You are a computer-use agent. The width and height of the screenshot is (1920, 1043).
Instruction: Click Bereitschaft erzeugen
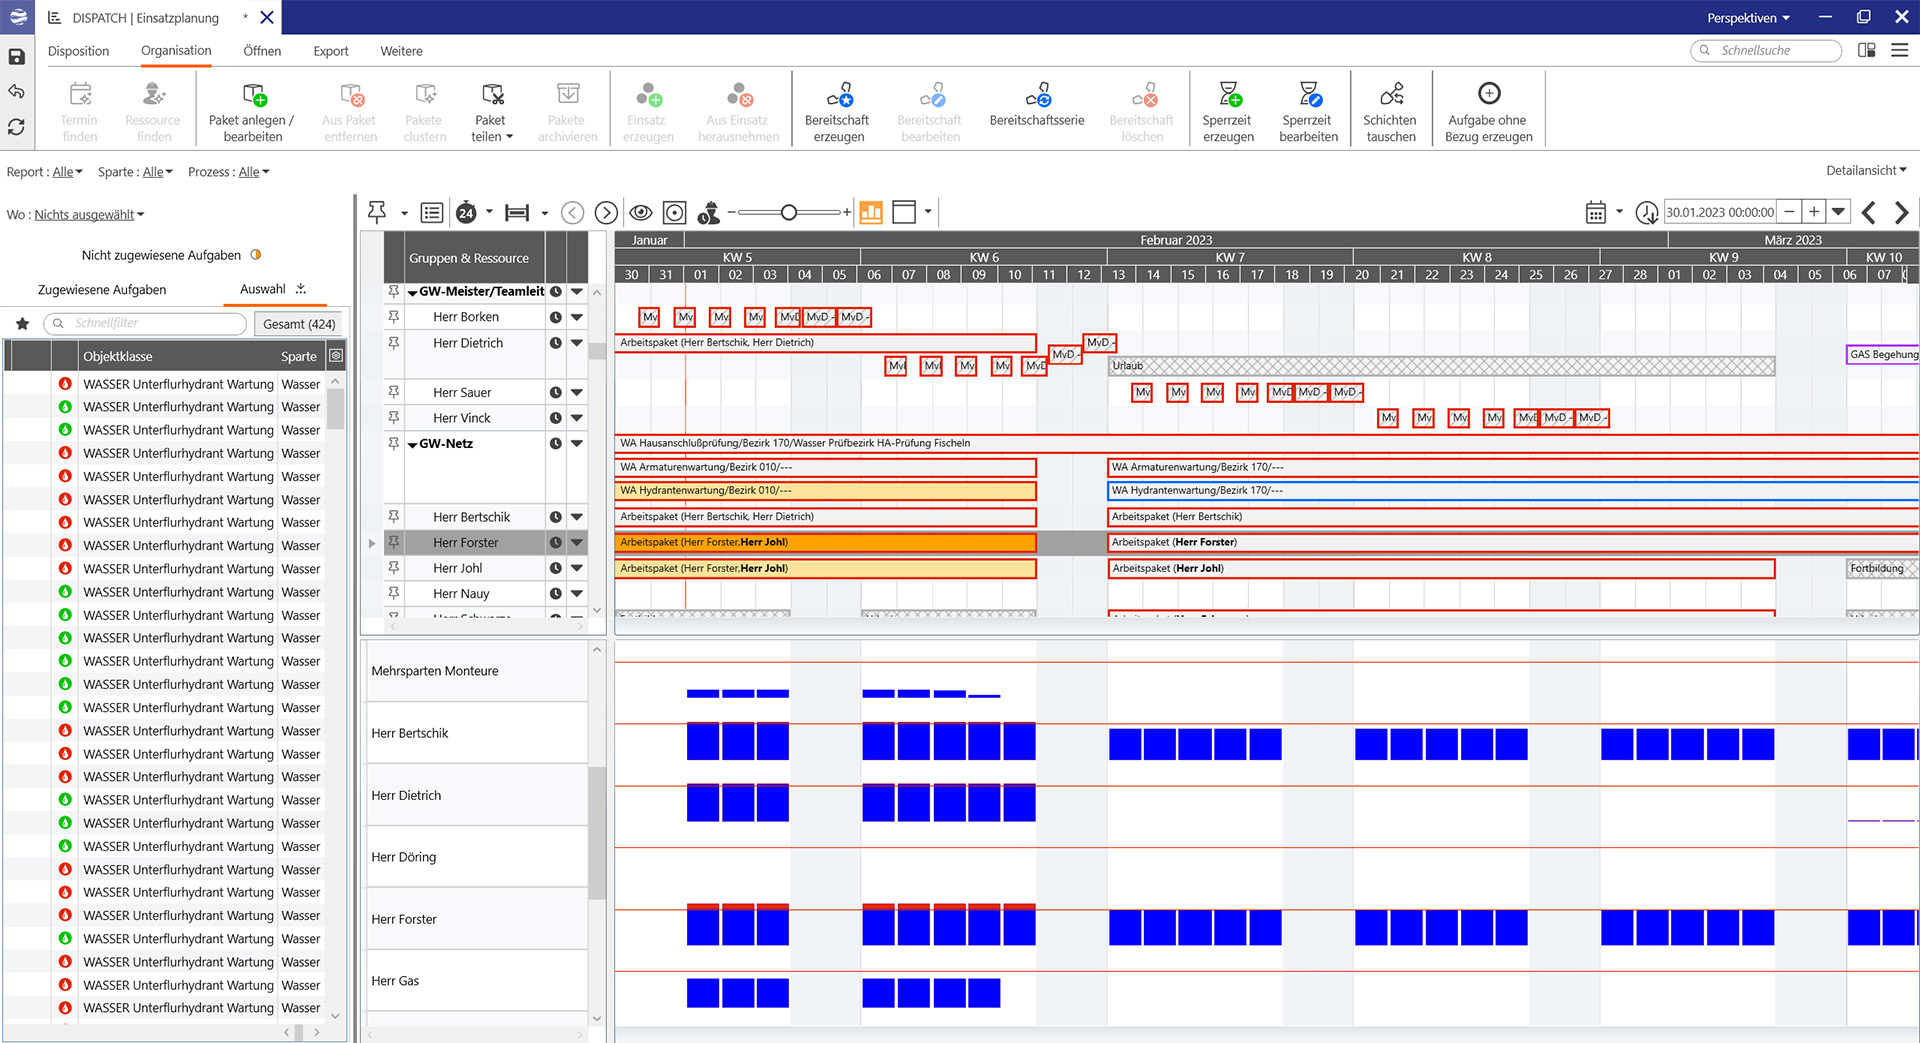838,112
